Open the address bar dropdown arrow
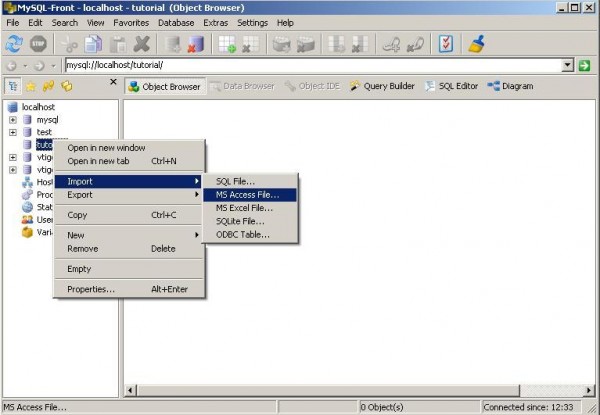The height and width of the screenshot is (415, 600). (568, 65)
